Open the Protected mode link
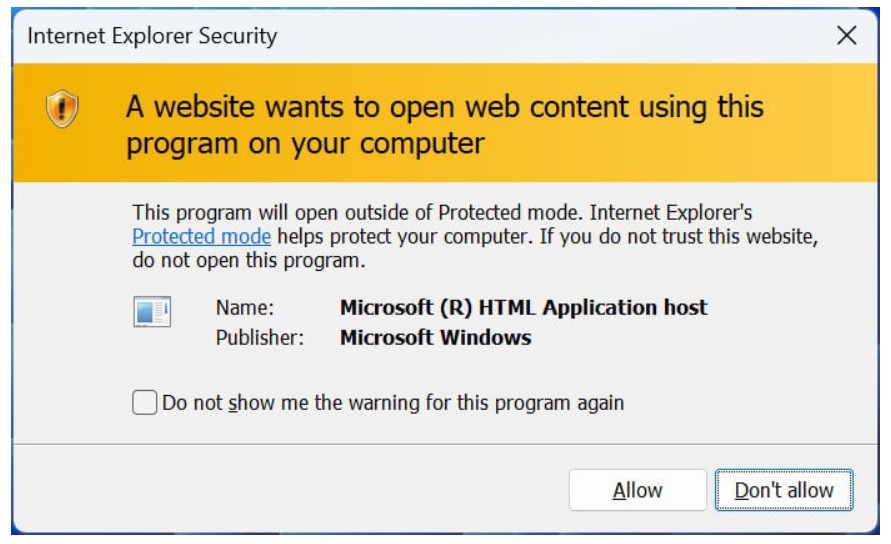The height and width of the screenshot is (544, 891). point(201,236)
